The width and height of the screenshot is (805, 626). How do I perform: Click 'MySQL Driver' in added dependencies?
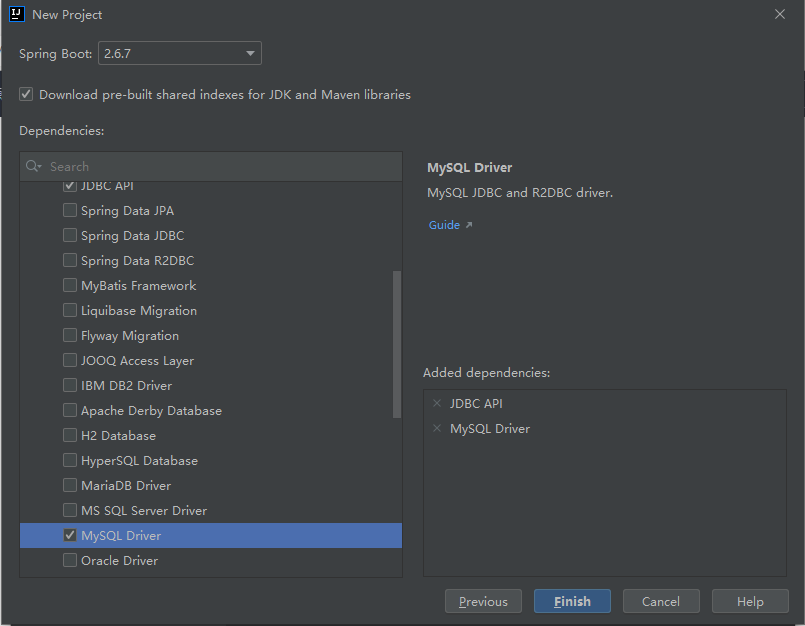pos(490,429)
